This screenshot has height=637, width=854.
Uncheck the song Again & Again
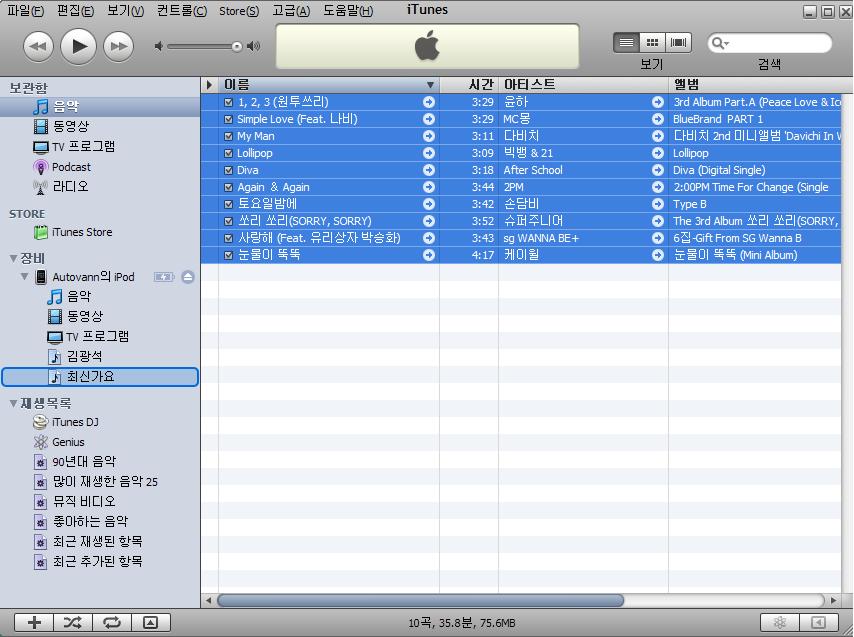point(228,187)
